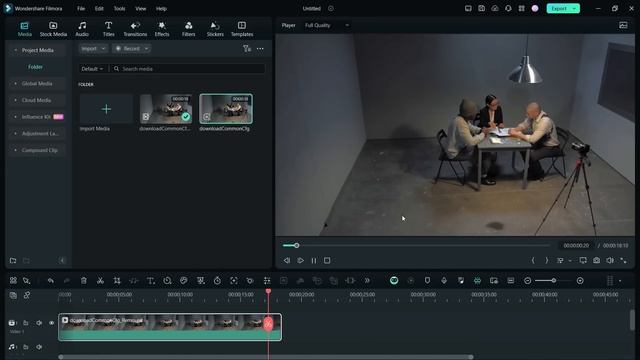Toggle Video 1 track visibility eye

[51, 323]
